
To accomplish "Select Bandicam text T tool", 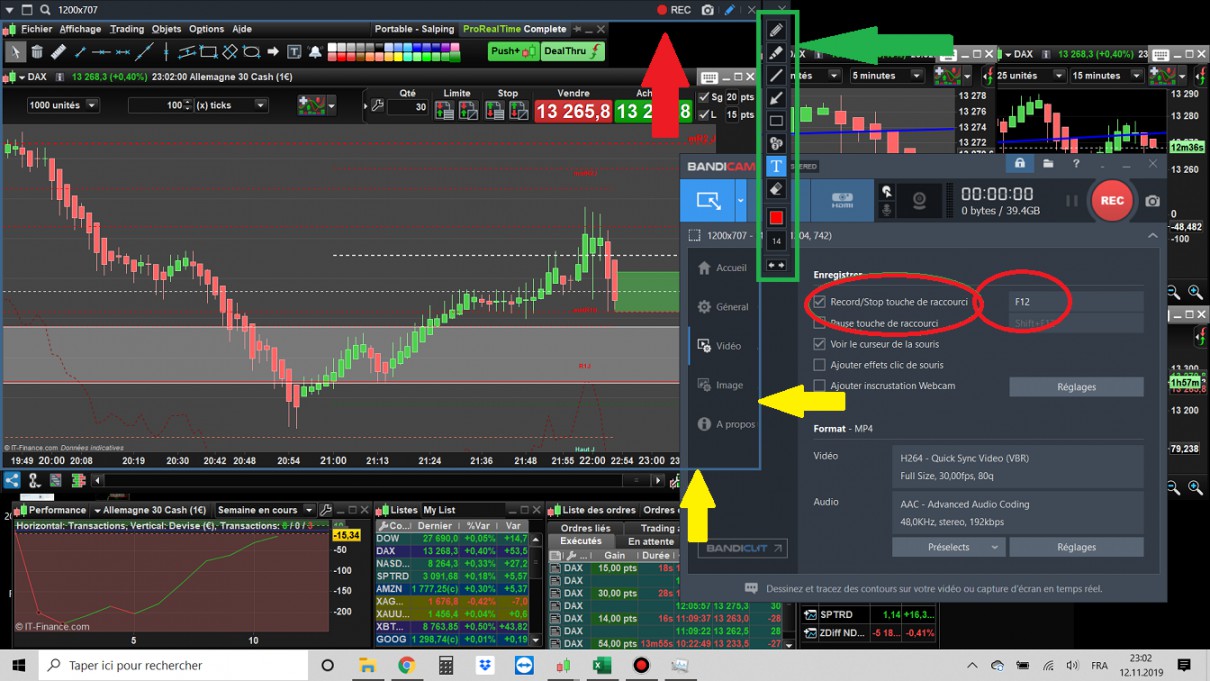I will click(776, 167).
